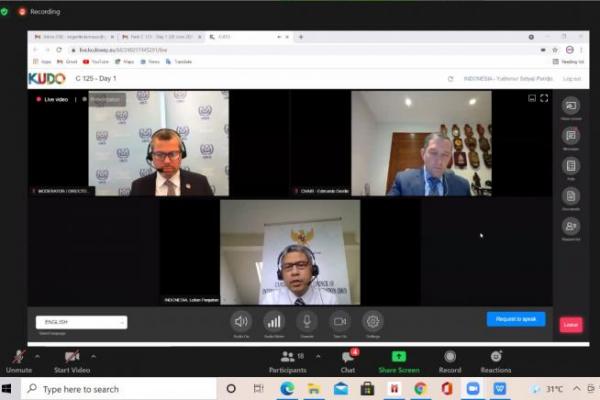Open Zoom Chat panel

tap(348, 361)
